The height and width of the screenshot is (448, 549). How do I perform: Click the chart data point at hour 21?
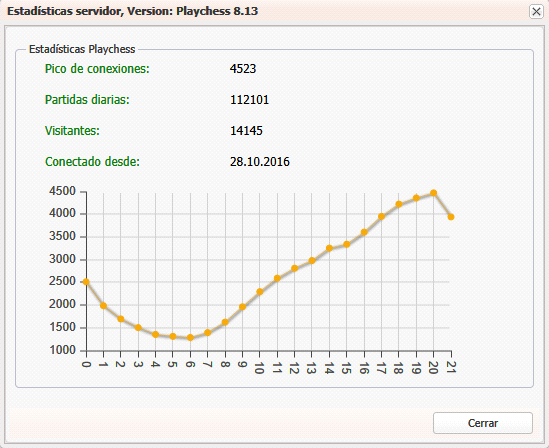coord(451,217)
